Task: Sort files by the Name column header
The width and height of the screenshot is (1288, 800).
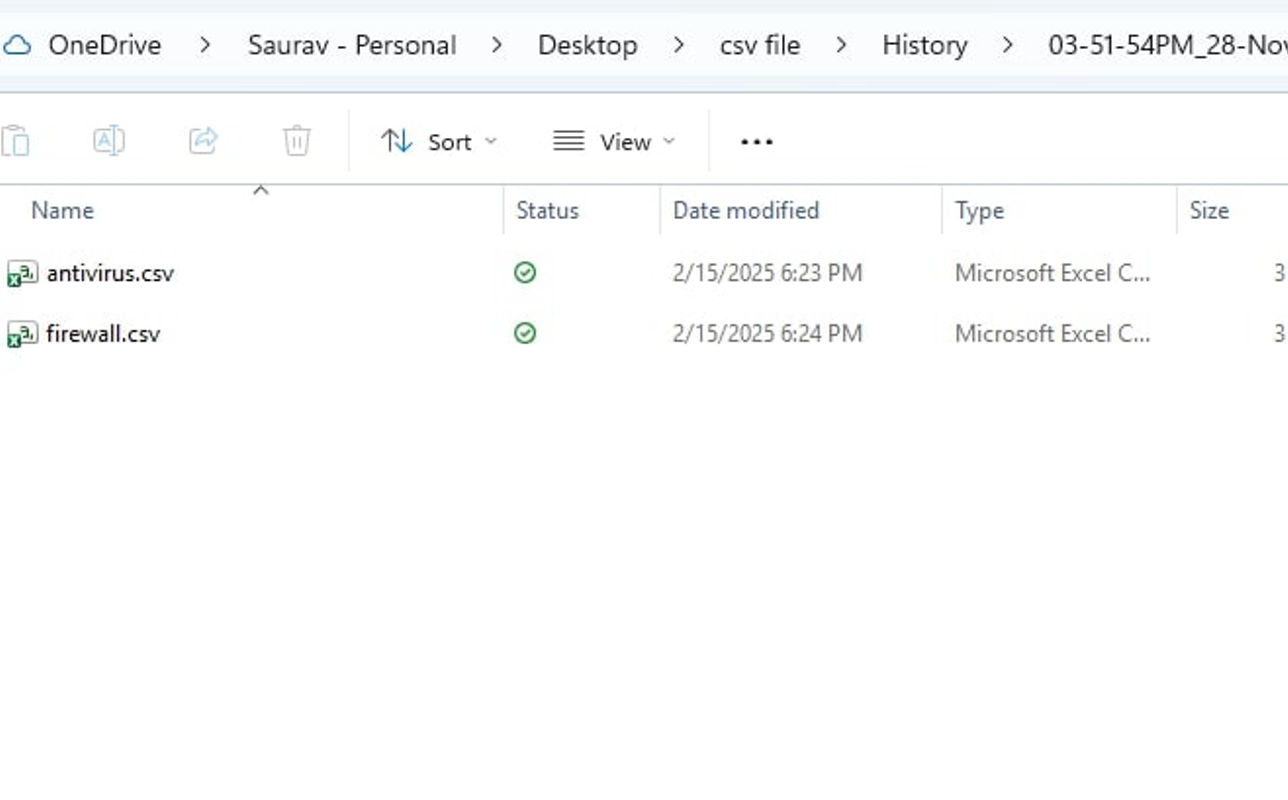Action: pyautogui.click(x=62, y=210)
